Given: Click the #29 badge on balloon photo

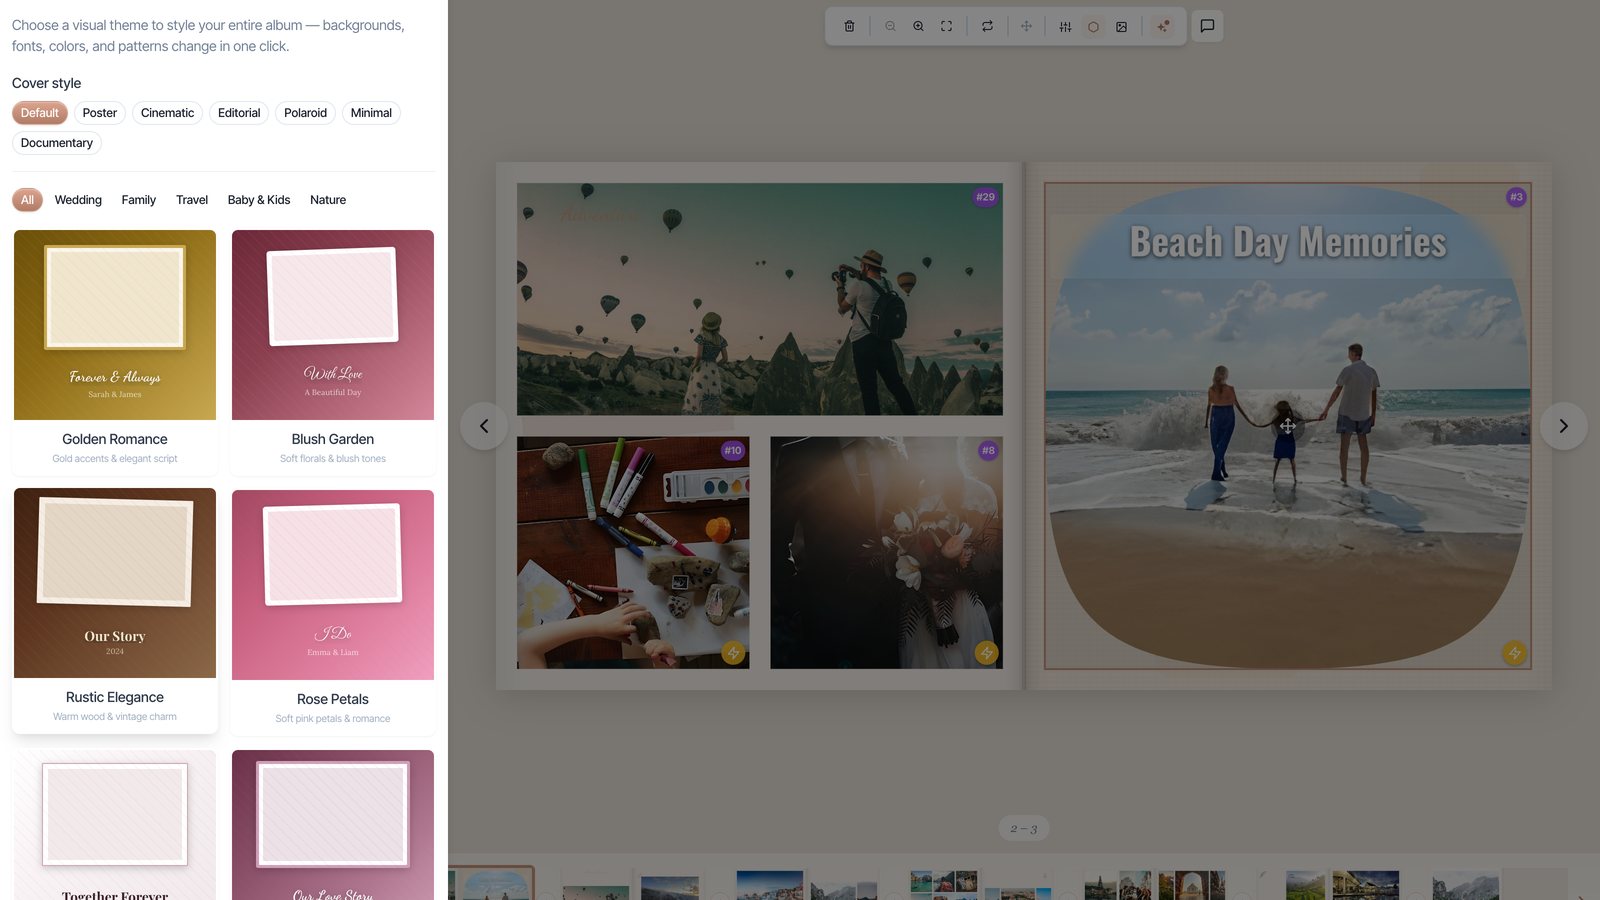Looking at the screenshot, I should point(985,197).
